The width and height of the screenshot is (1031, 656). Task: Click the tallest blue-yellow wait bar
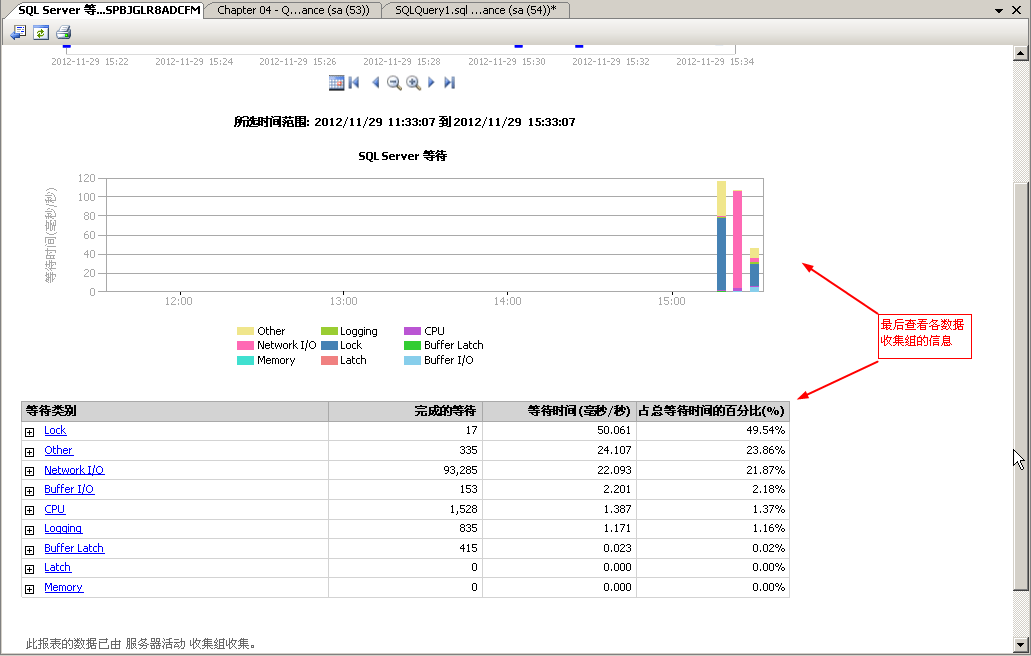tap(721, 236)
